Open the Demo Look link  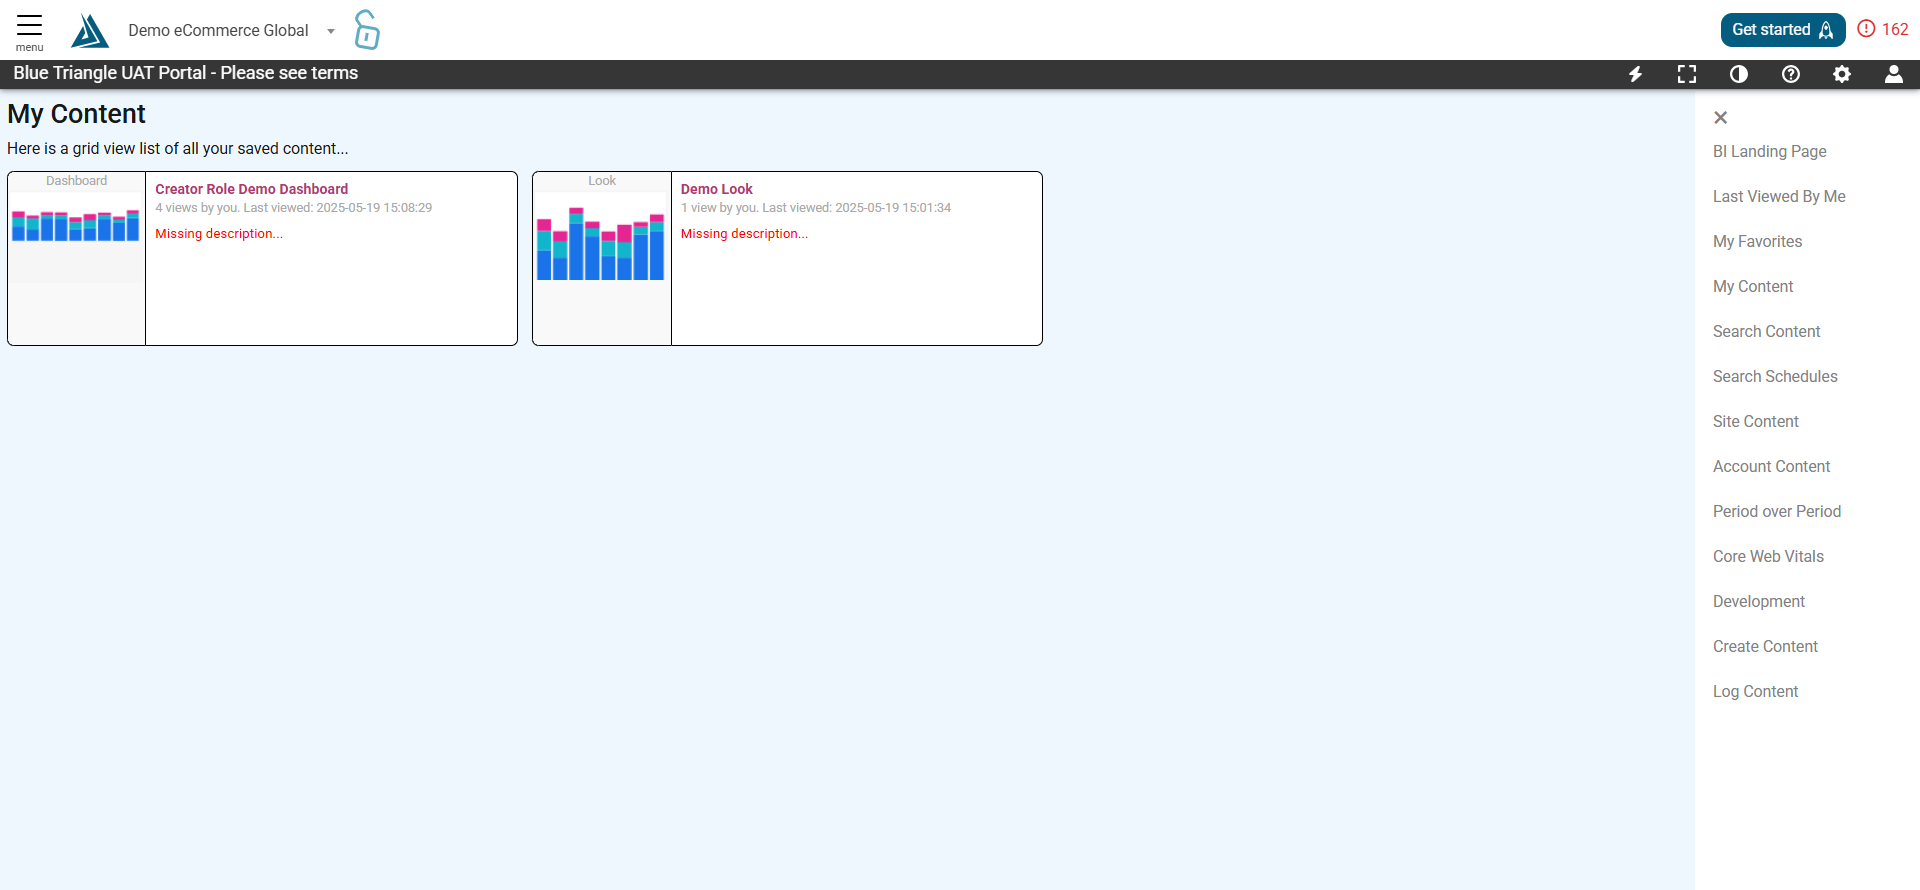coord(716,189)
